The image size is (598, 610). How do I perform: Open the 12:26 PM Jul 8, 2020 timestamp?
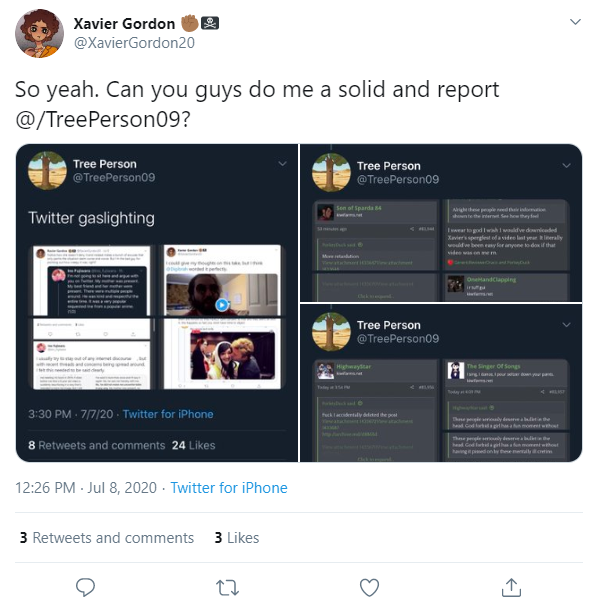click(86, 488)
